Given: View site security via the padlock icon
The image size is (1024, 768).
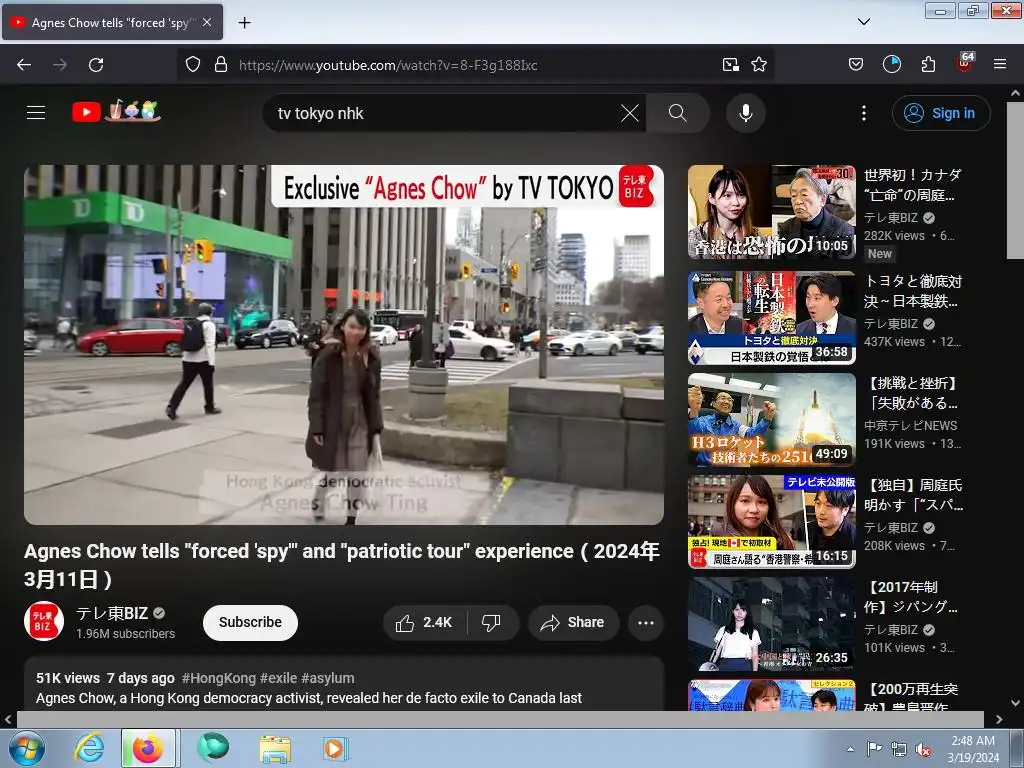Looking at the screenshot, I should (x=221, y=64).
